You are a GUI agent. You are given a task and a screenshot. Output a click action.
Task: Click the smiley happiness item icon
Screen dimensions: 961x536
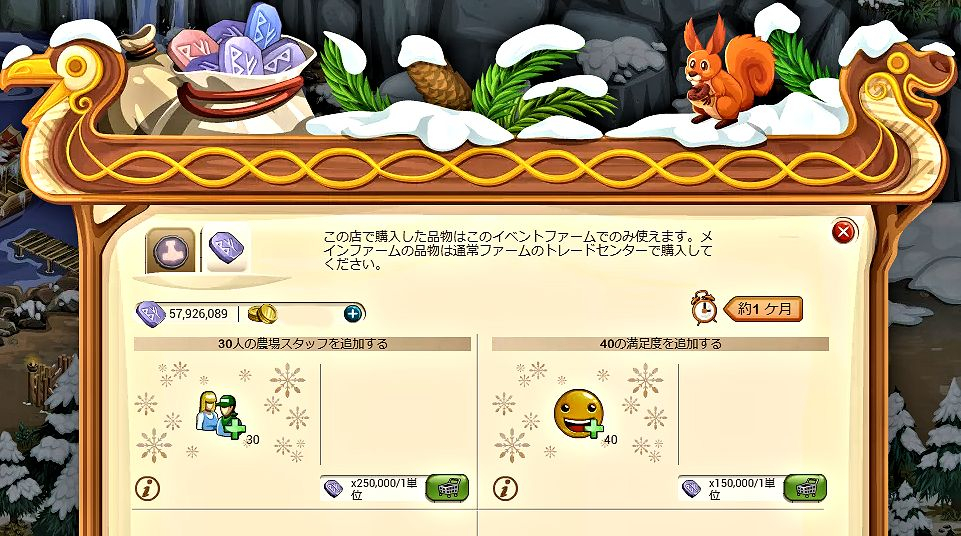(x=579, y=413)
